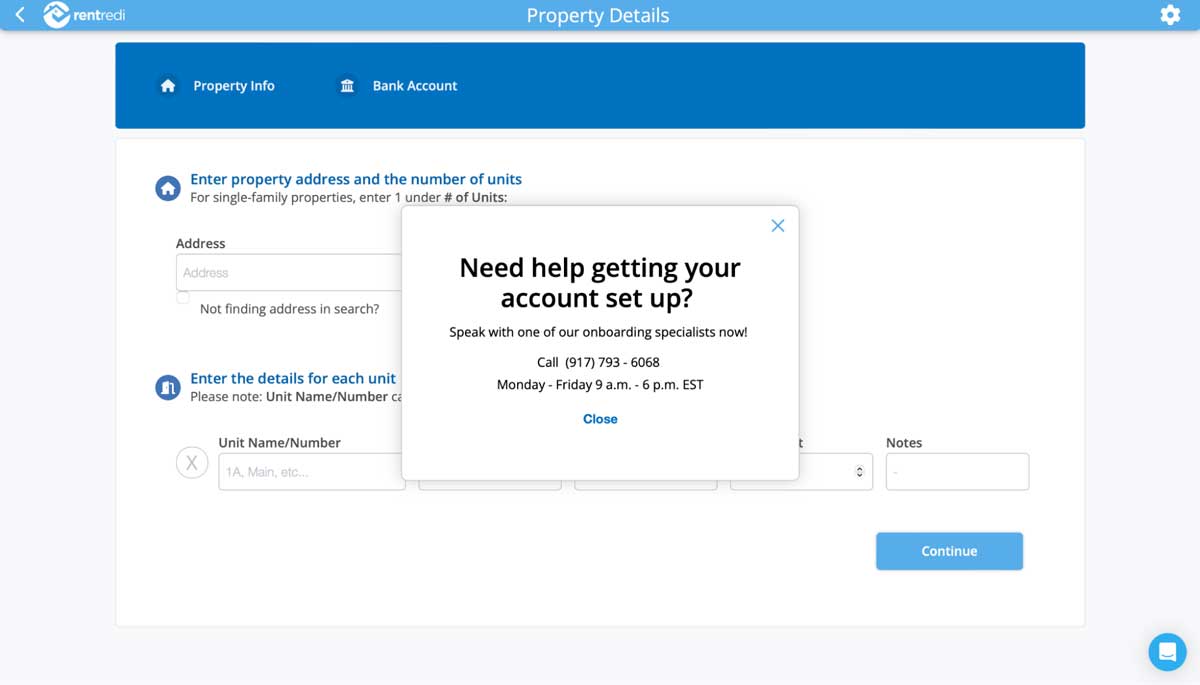Click the Unit Name/Number input field
This screenshot has width=1200, height=685.
click(311, 471)
